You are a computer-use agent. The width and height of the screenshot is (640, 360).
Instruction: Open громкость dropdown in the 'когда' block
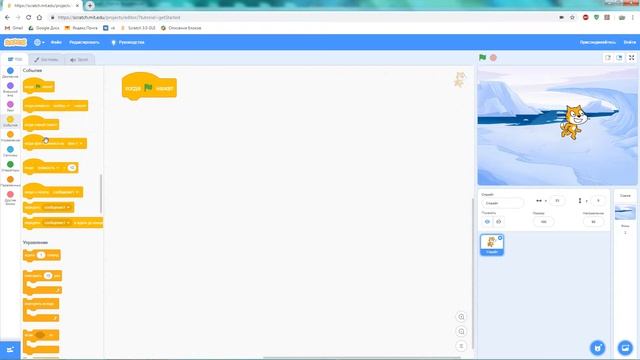49,168
